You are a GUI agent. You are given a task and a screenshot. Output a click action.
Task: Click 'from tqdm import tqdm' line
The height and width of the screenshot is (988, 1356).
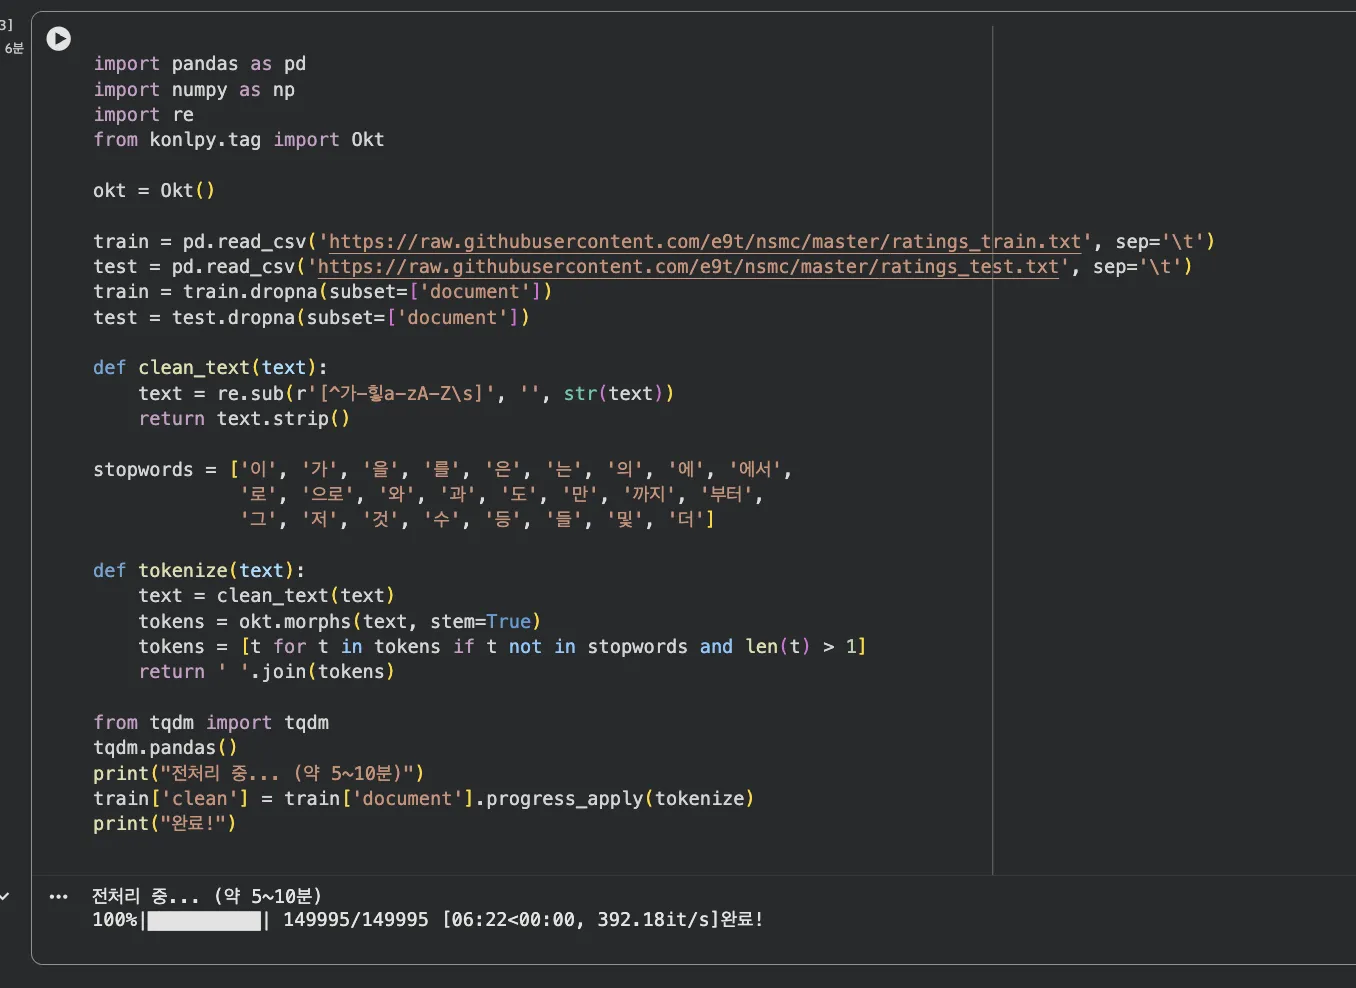pyautogui.click(x=211, y=723)
